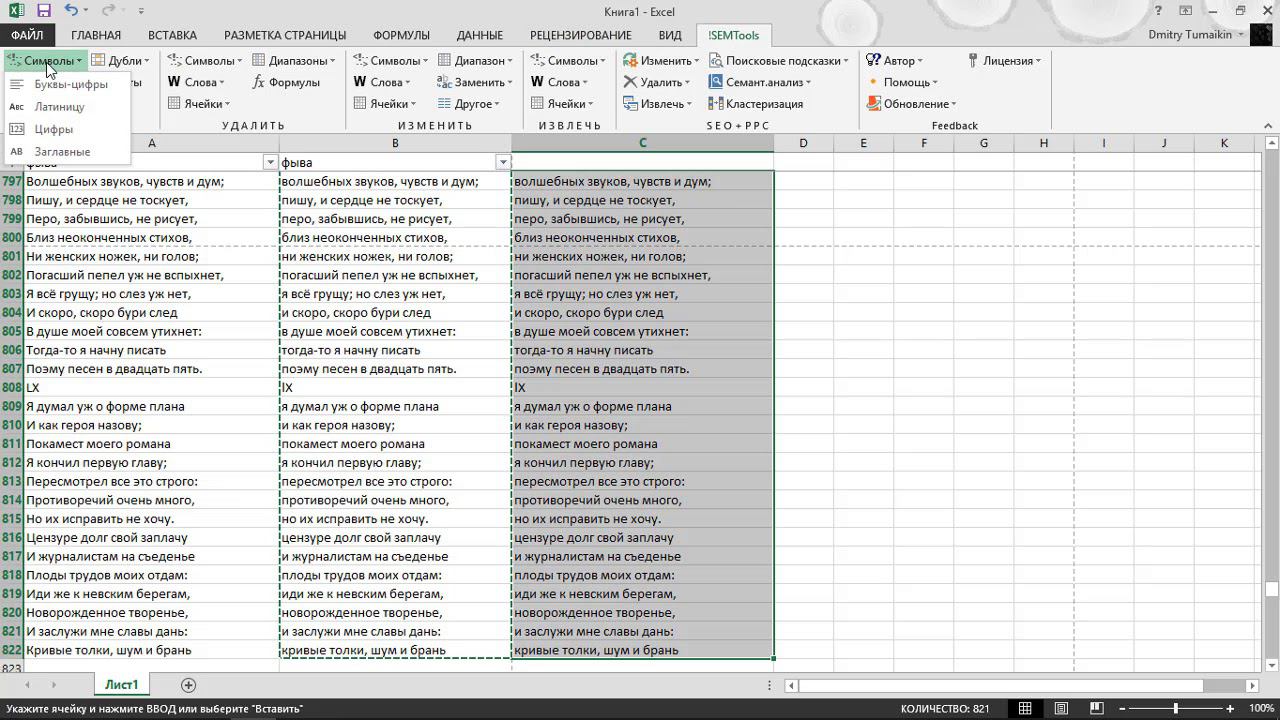Open Удалить dropdown in SEO+PPC group

point(657,82)
